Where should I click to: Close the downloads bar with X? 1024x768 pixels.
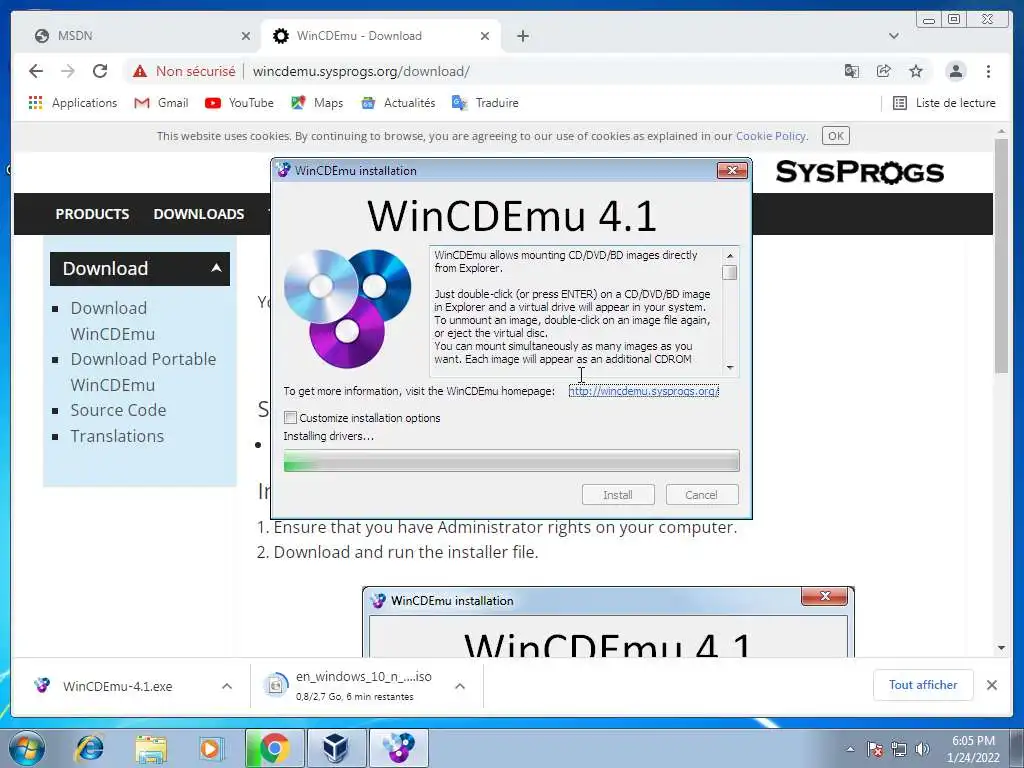(991, 685)
